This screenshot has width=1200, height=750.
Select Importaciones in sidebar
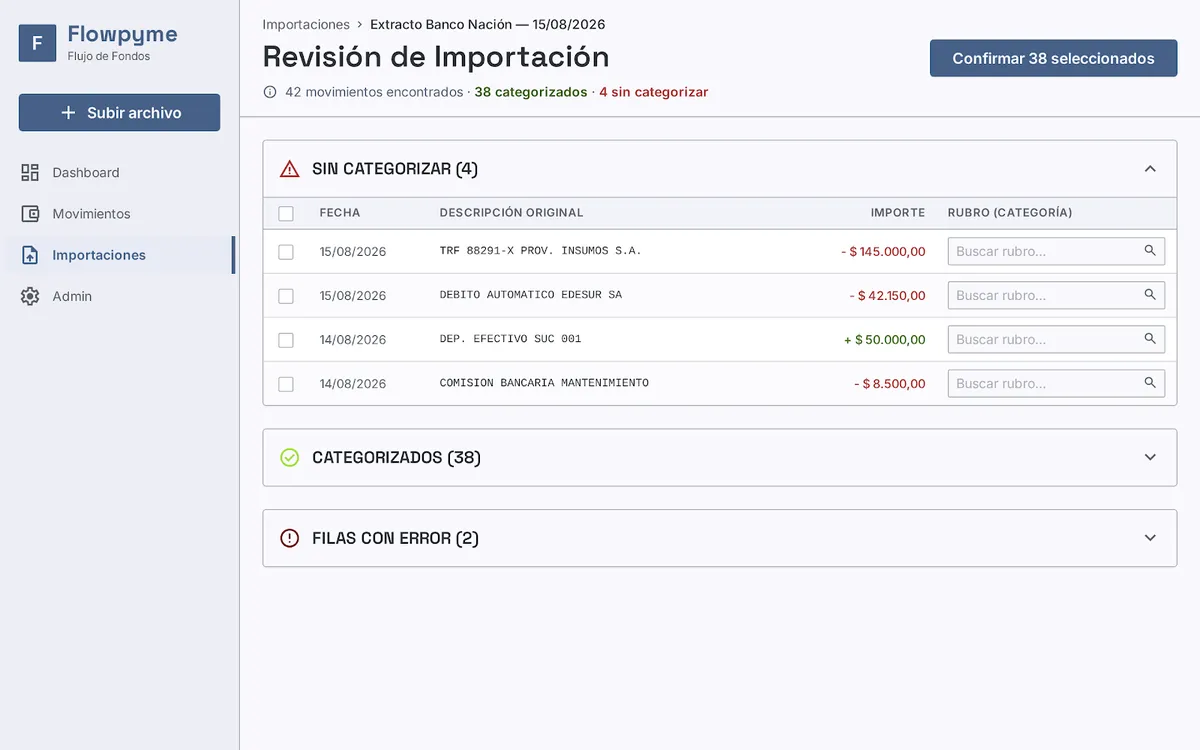(x=119, y=255)
